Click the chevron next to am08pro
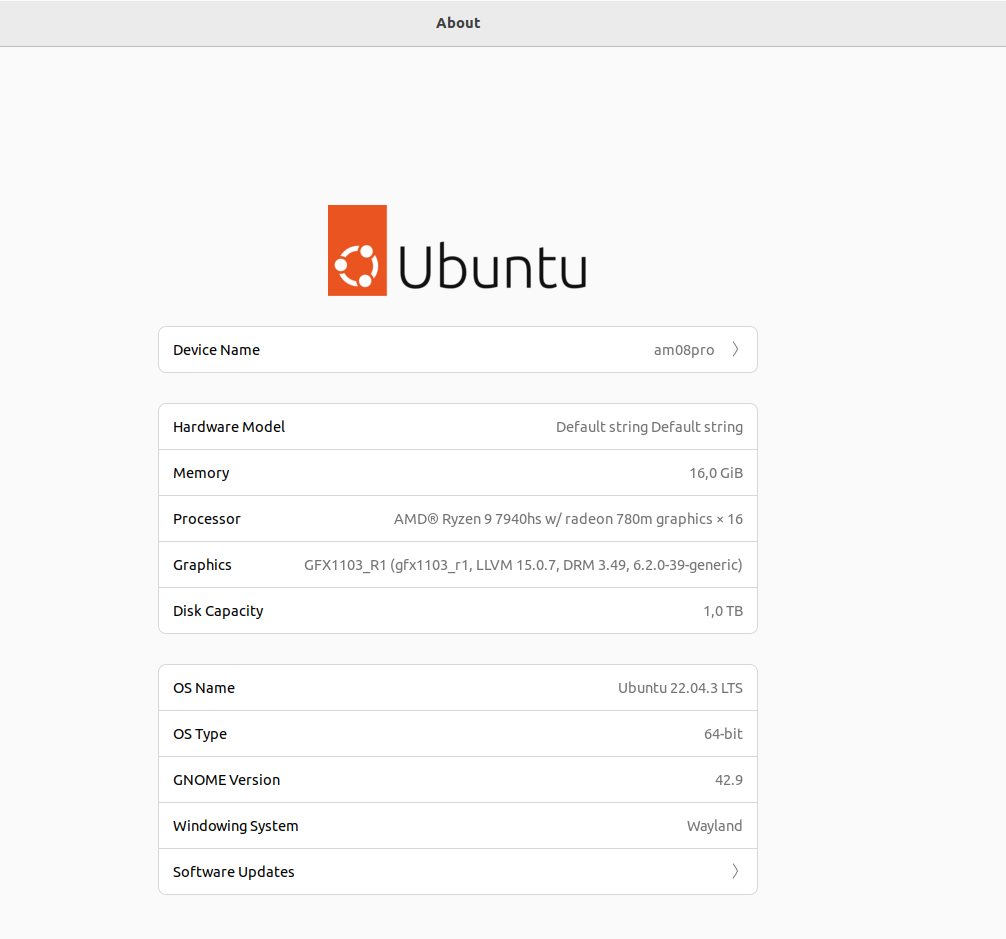The width and height of the screenshot is (1006, 939). (735, 350)
